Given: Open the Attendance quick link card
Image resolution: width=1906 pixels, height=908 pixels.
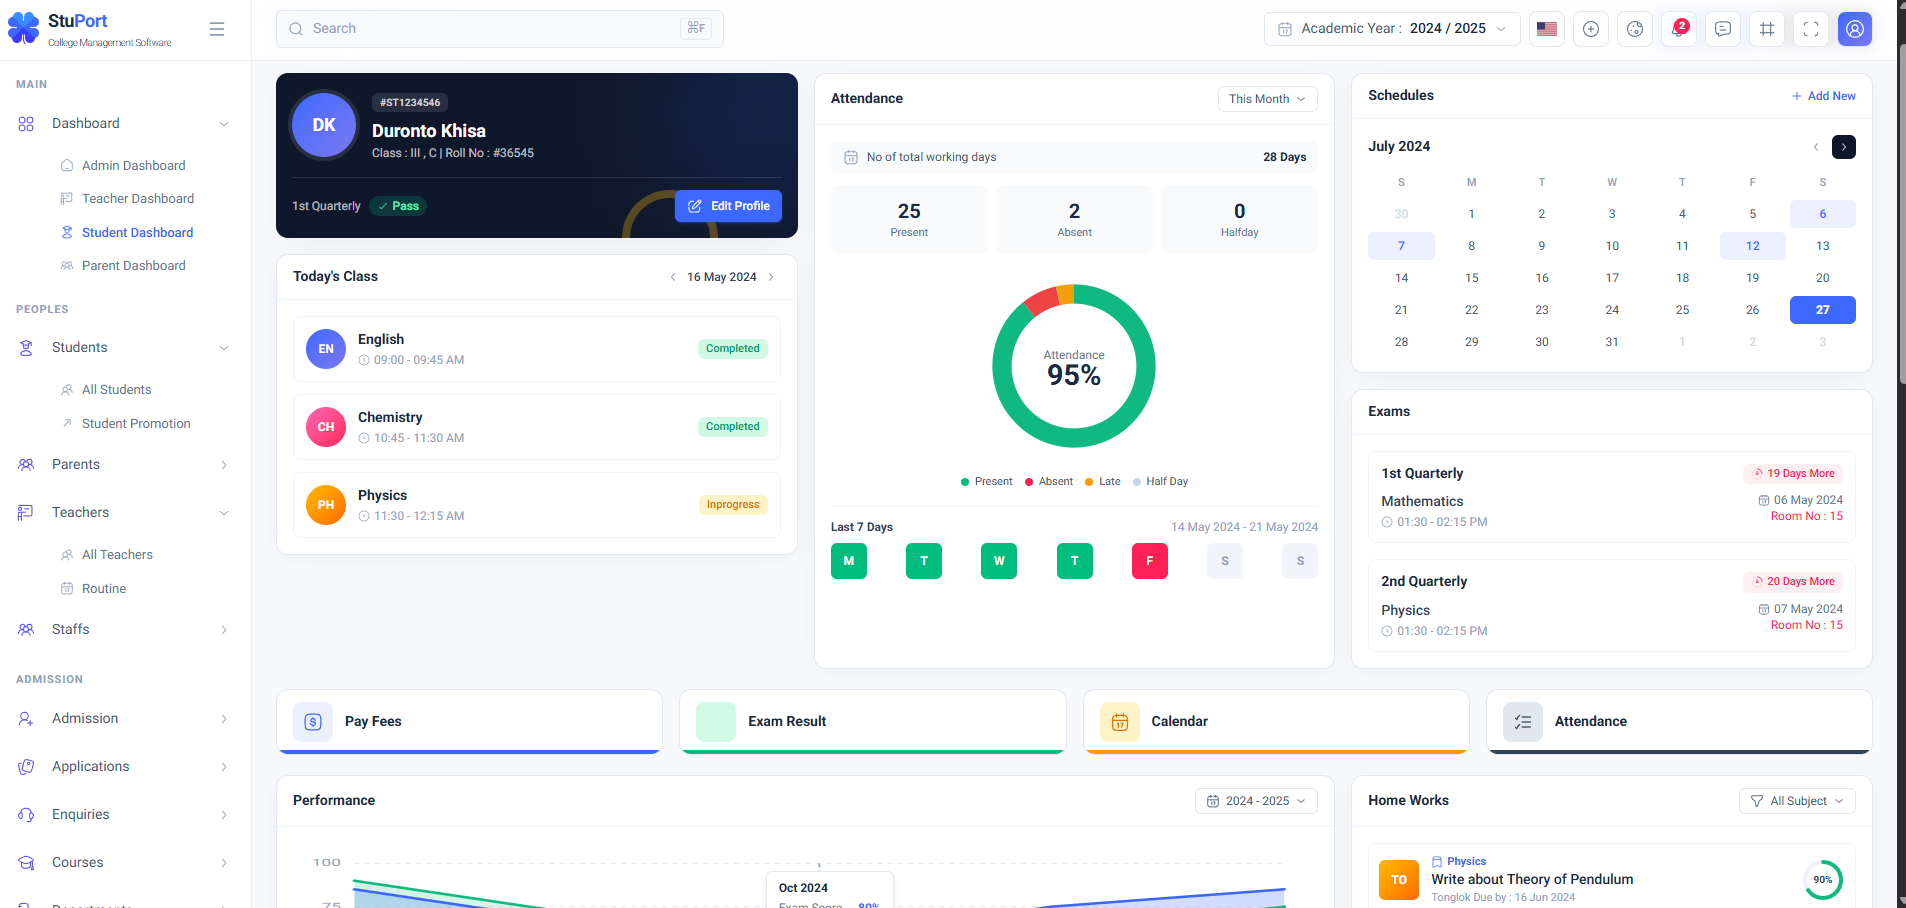Looking at the screenshot, I should (x=1679, y=722).
